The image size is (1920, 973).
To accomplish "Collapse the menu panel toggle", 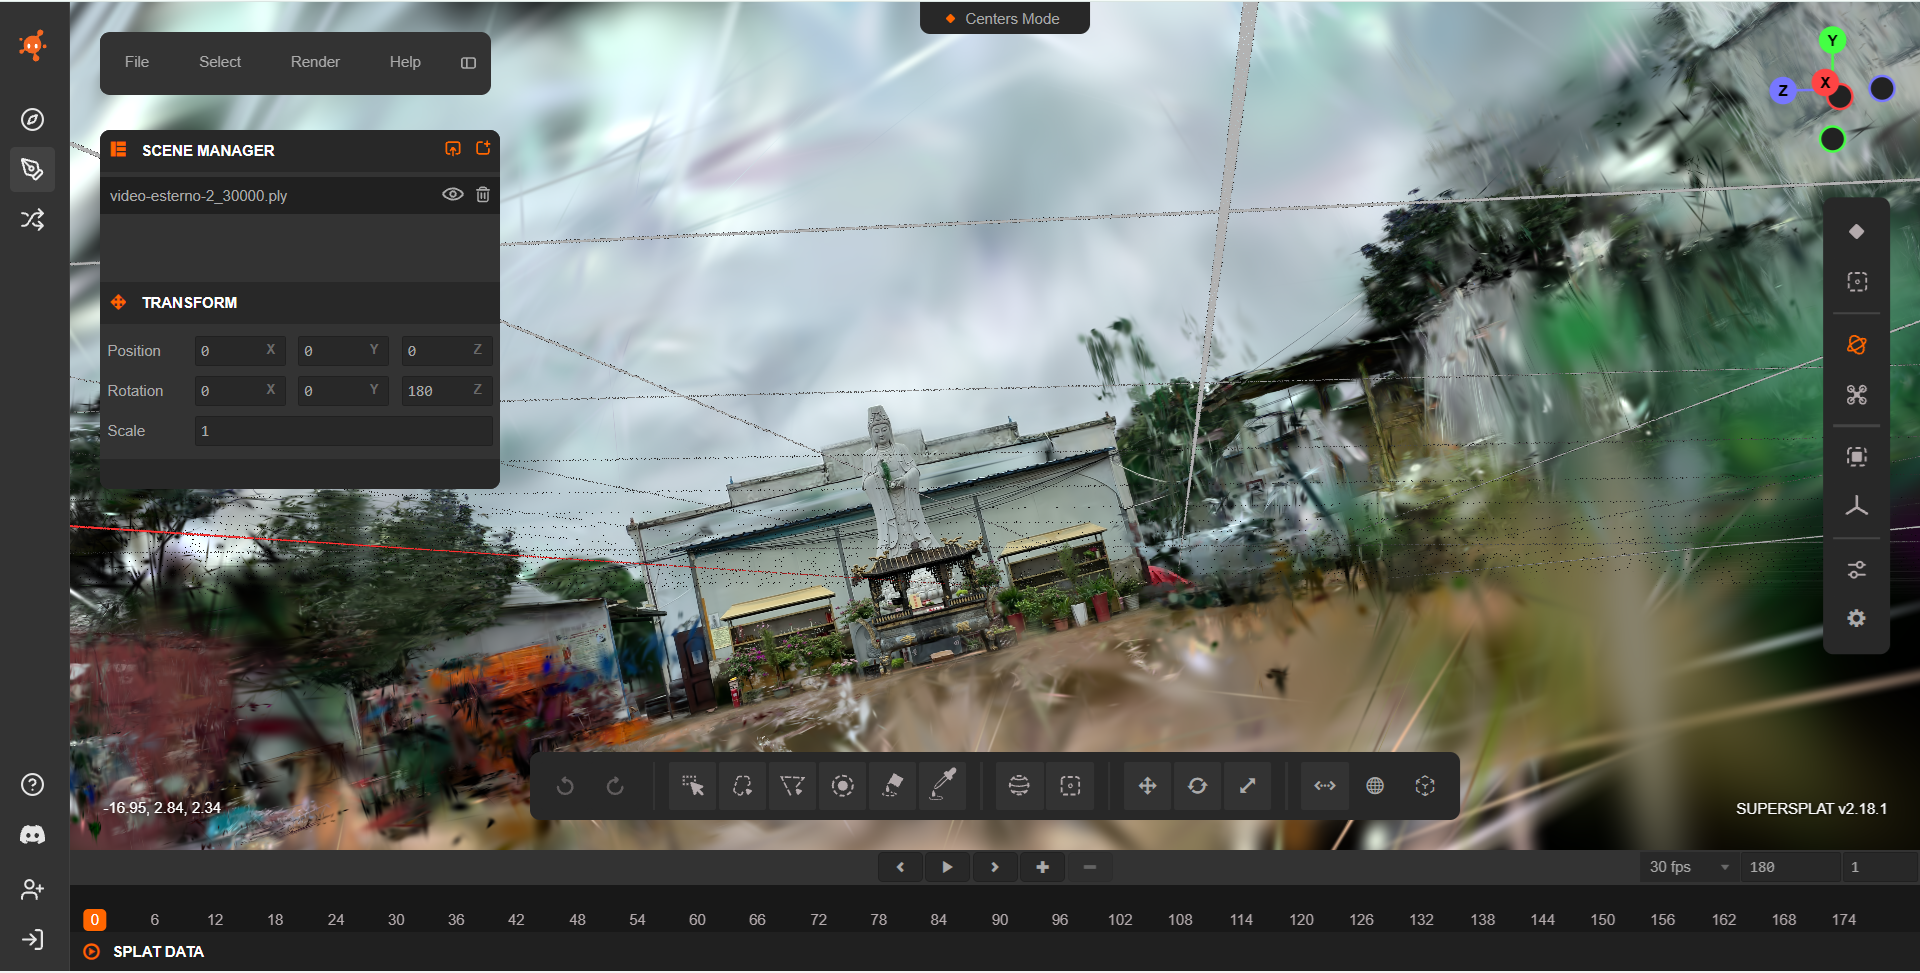I will [468, 63].
